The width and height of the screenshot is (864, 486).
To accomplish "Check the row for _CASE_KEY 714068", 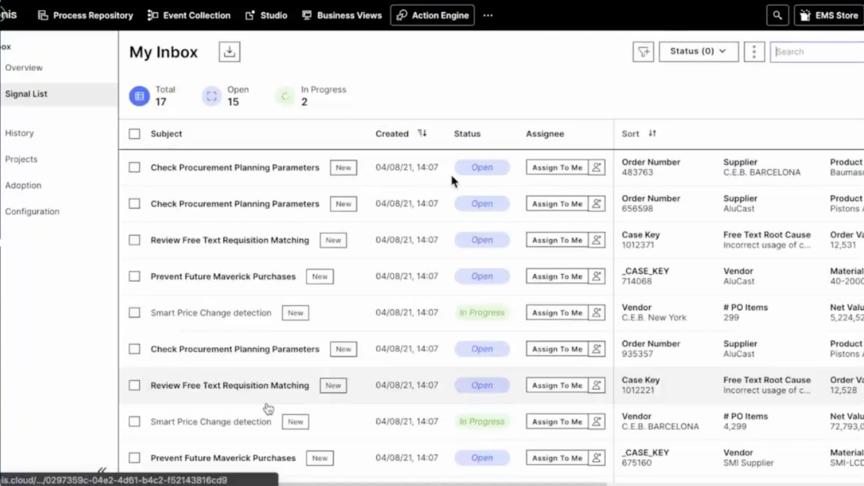I will 134,277.
